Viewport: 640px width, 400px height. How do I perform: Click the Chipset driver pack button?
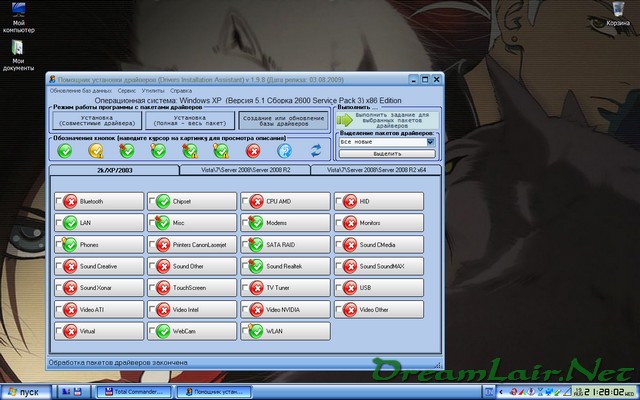pyautogui.click(x=190, y=201)
